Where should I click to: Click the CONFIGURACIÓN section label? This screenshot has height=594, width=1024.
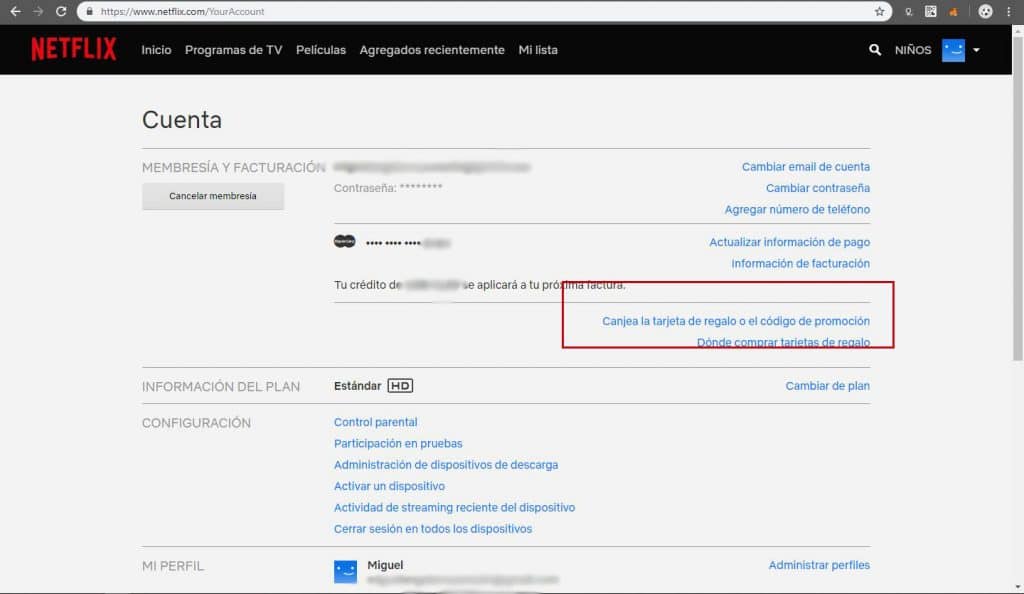pyautogui.click(x=197, y=423)
